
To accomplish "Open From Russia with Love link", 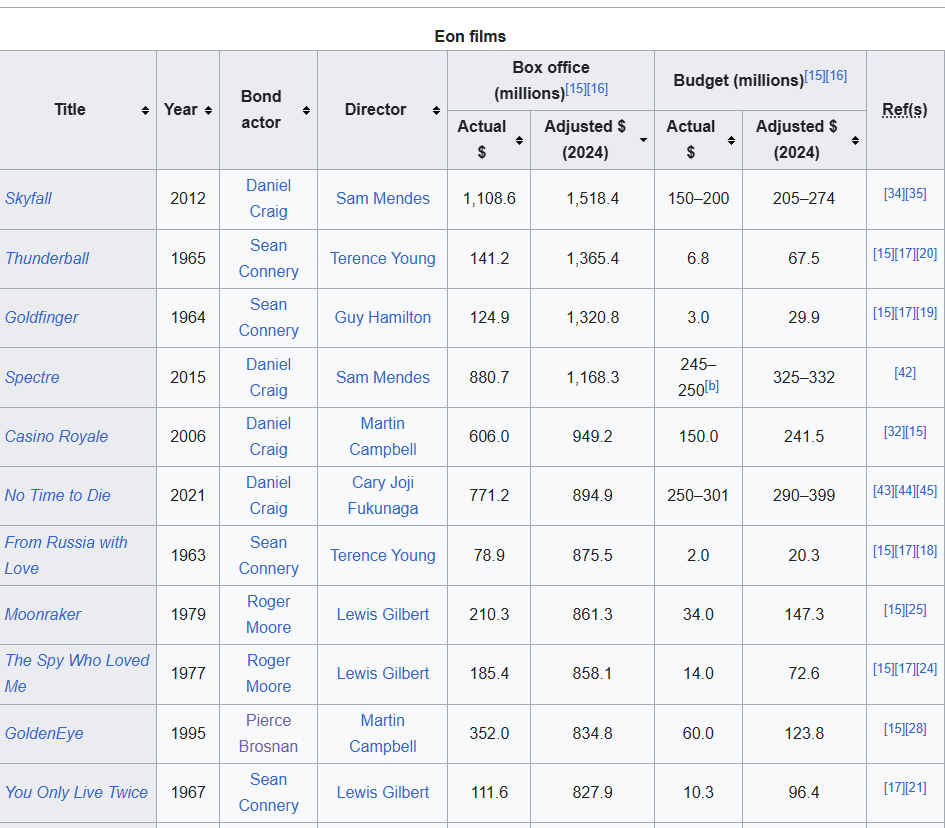I will [x=66, y=555].
